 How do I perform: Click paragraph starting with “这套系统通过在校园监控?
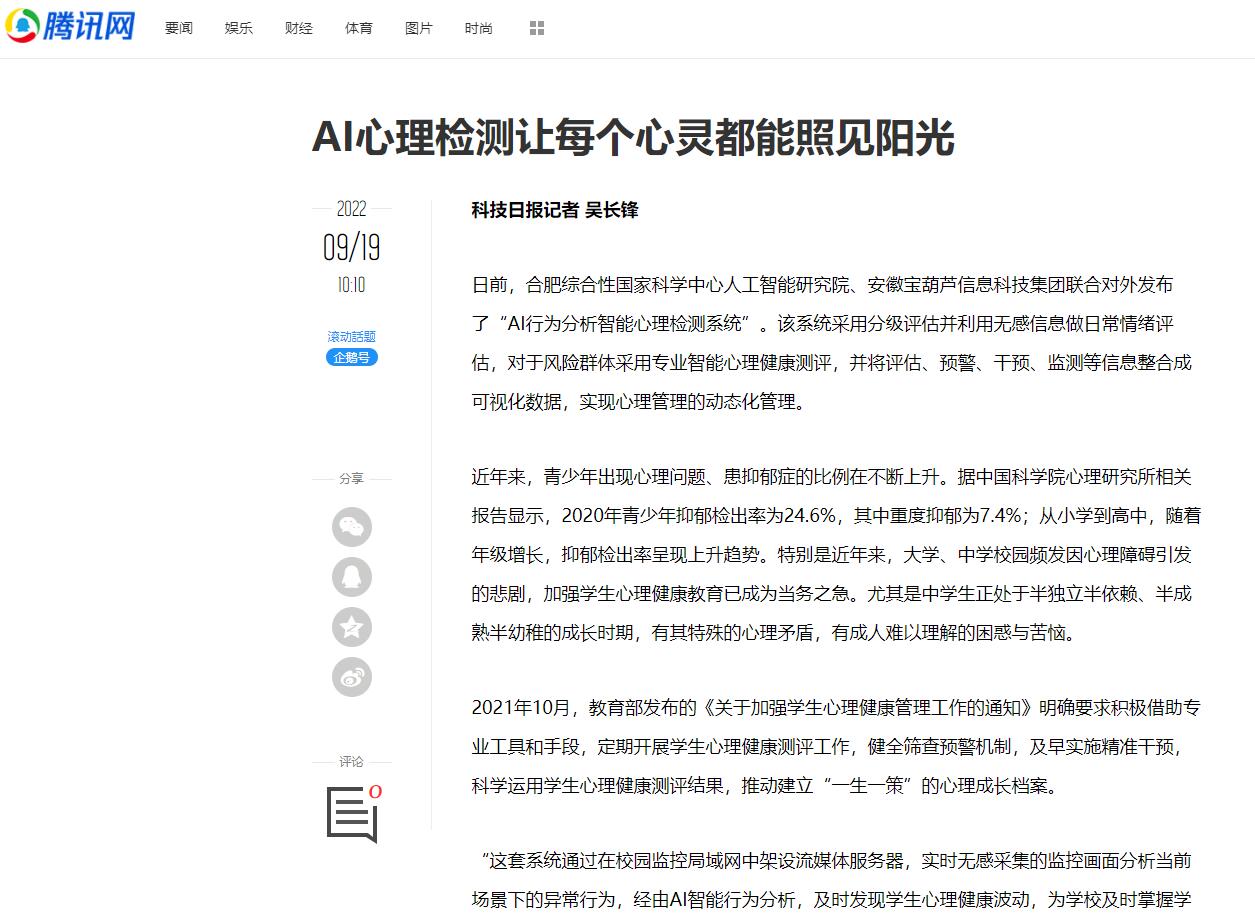point(834,880)
